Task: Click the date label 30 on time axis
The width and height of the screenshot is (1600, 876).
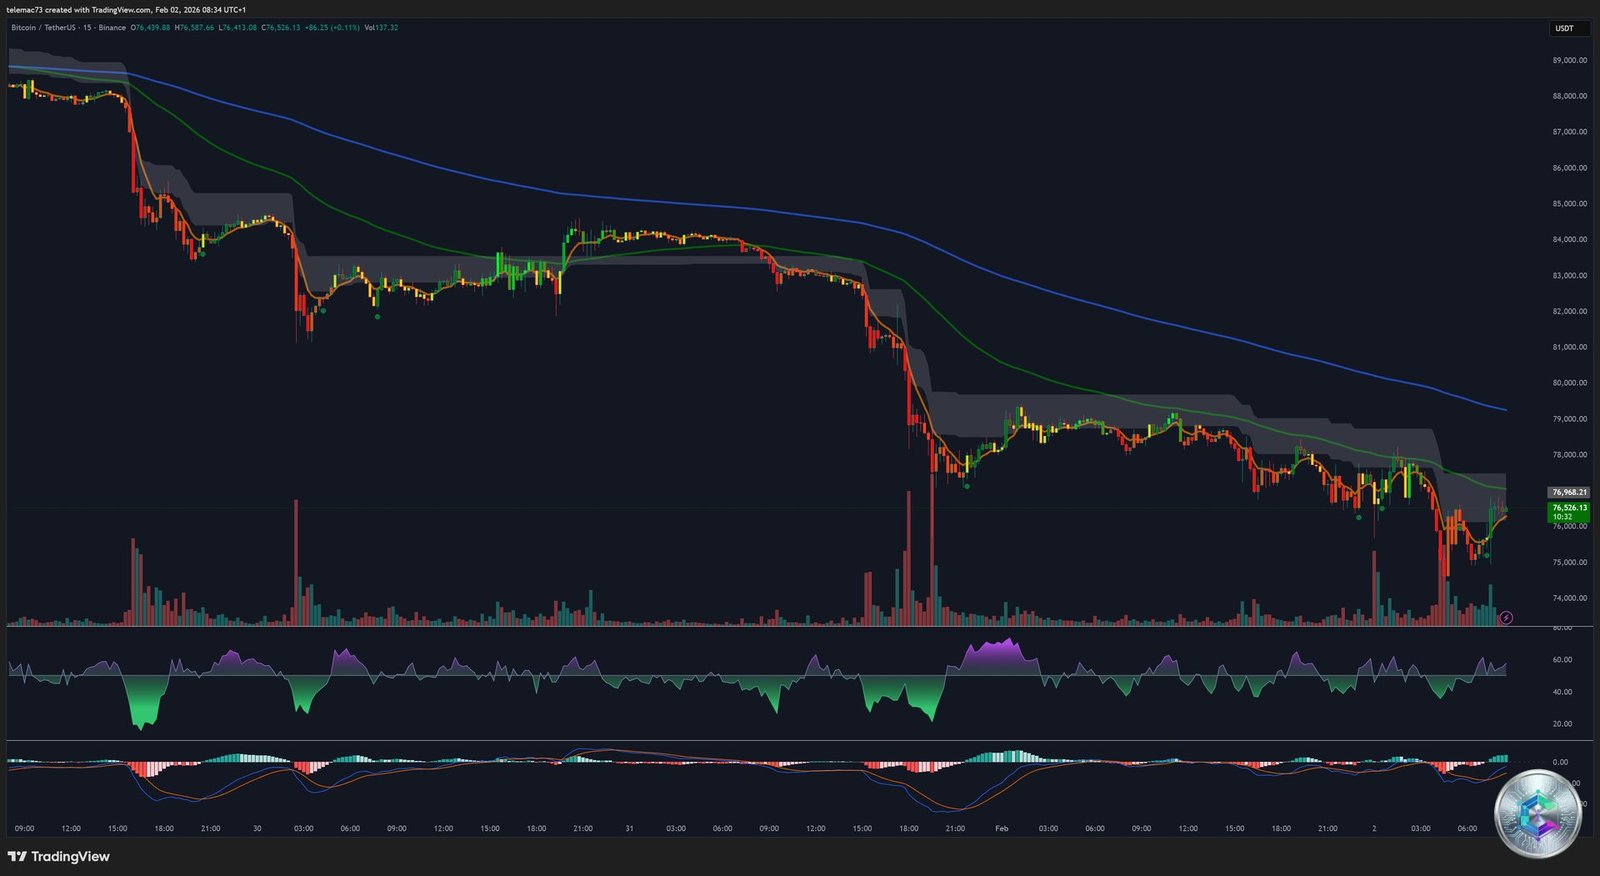Action: tap(257, 829)
